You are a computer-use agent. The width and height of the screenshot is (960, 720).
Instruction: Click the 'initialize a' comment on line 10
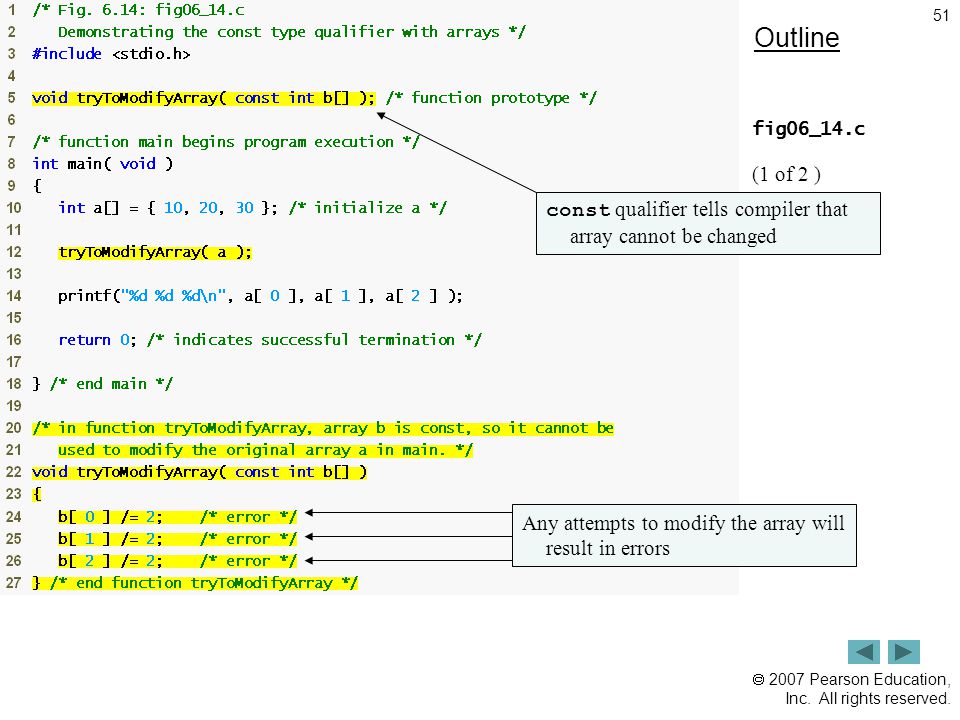pos(368,208)
